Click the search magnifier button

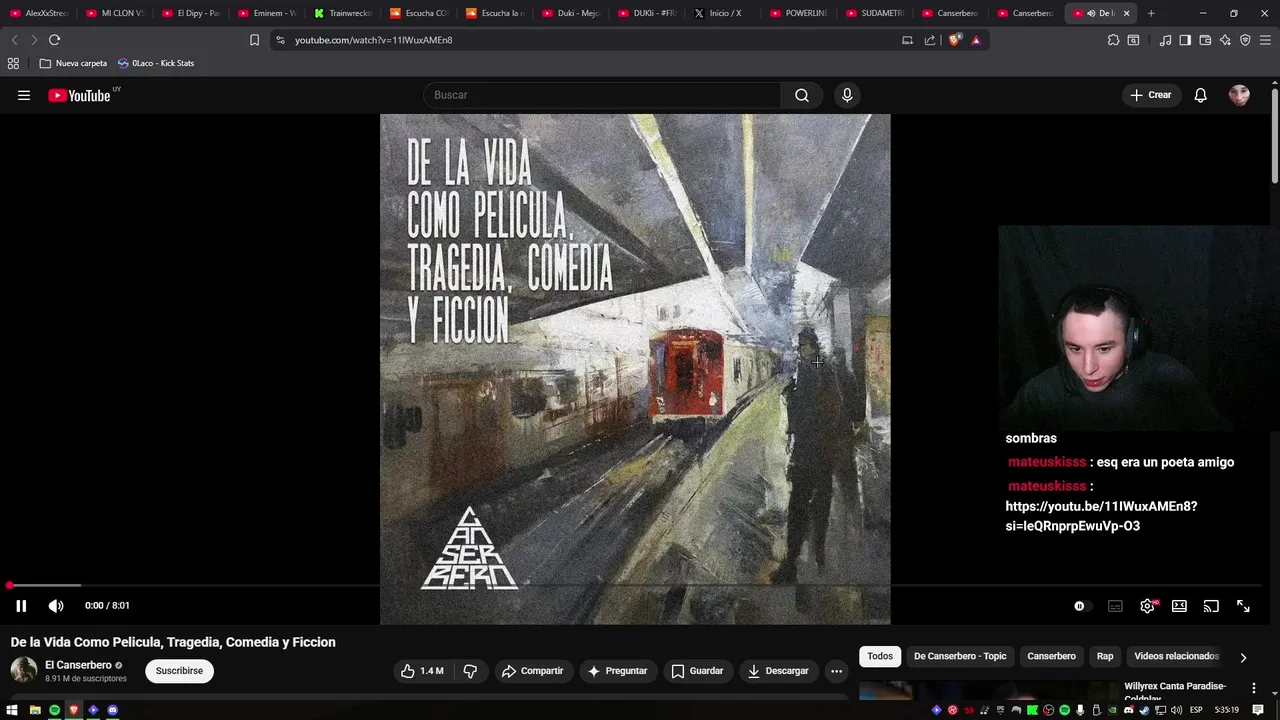coord(802,95)
